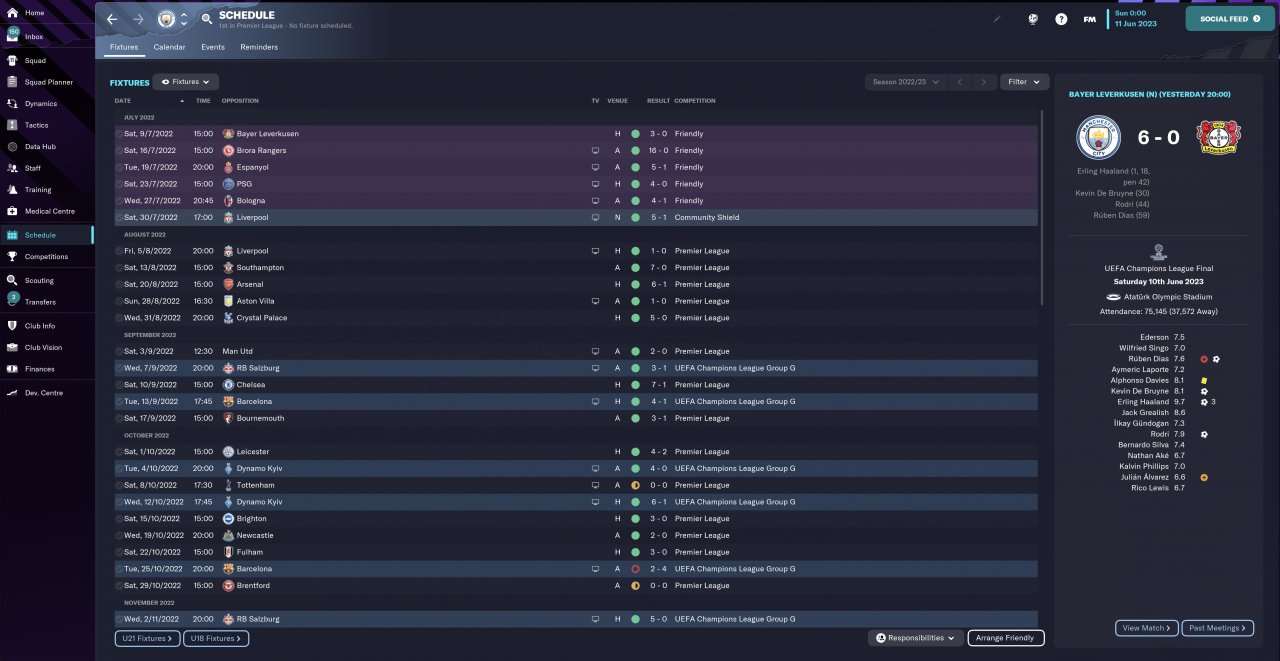Click the OPPOSITION column header
This screenshot has height=661, width=1280.
[x=240, y=101]
